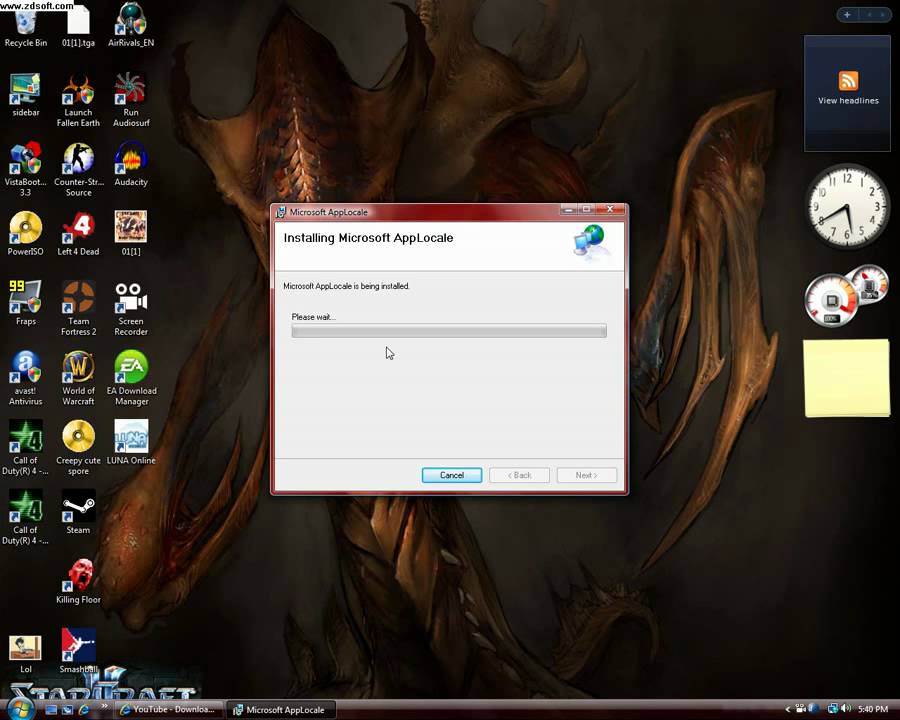Open the volume speaker tray icon
The width and height of the screenshot is (900, 720).
pos(847,709)
